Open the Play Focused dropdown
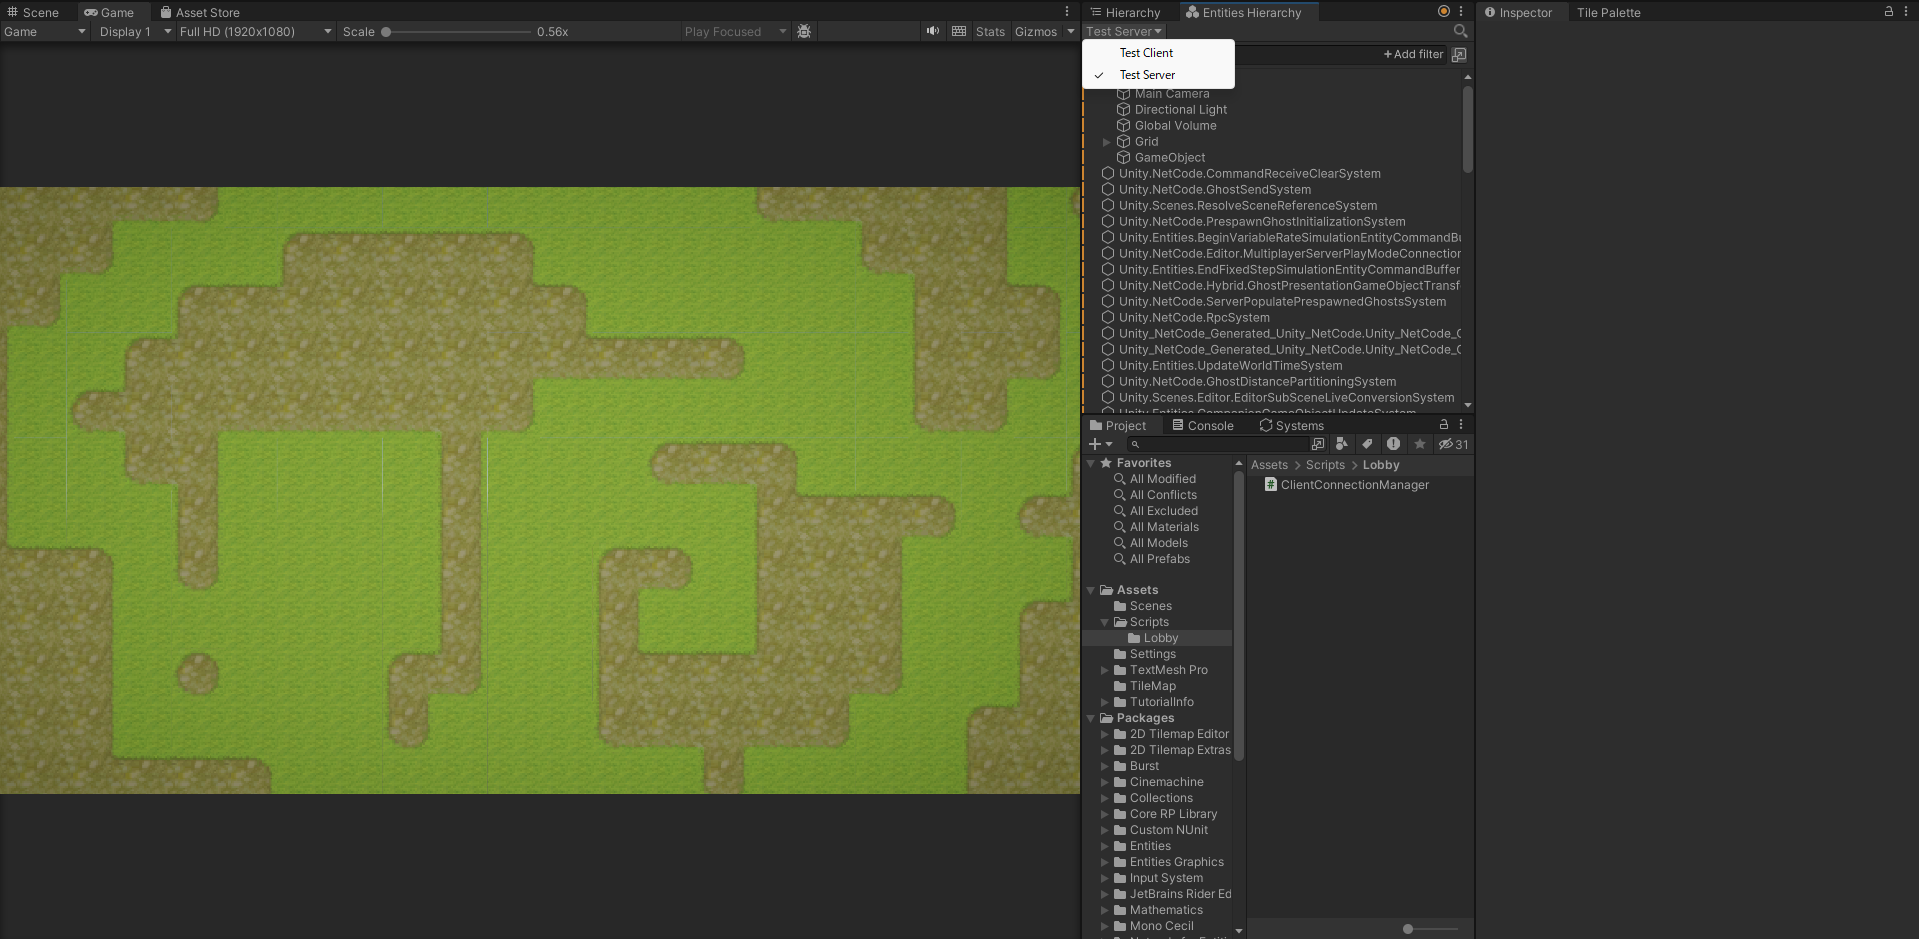The width and height of the screenshot is (1919, 939). [x=735, y=32]
